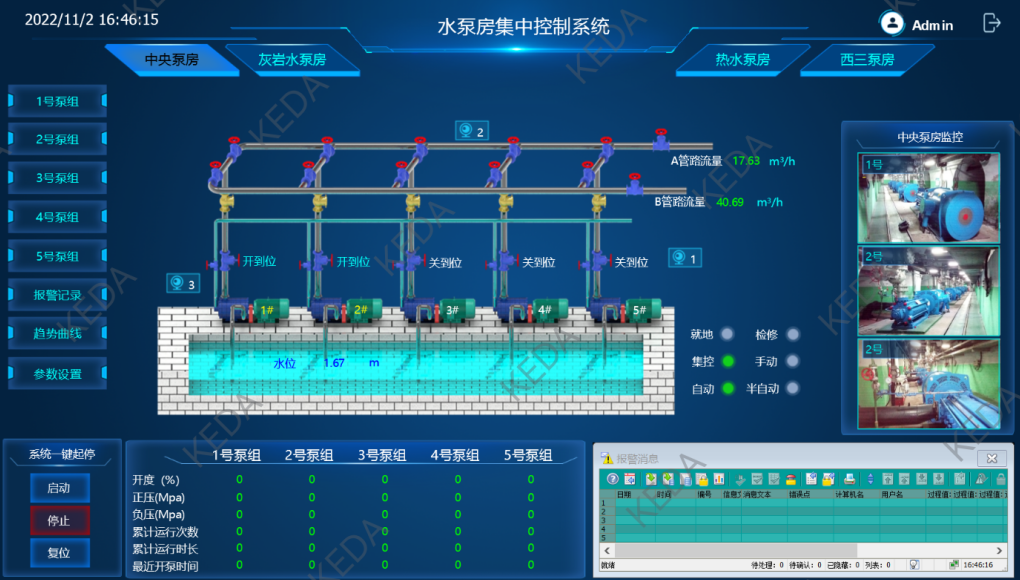Click the statistics chart icon in alarm toolbar

718,479
